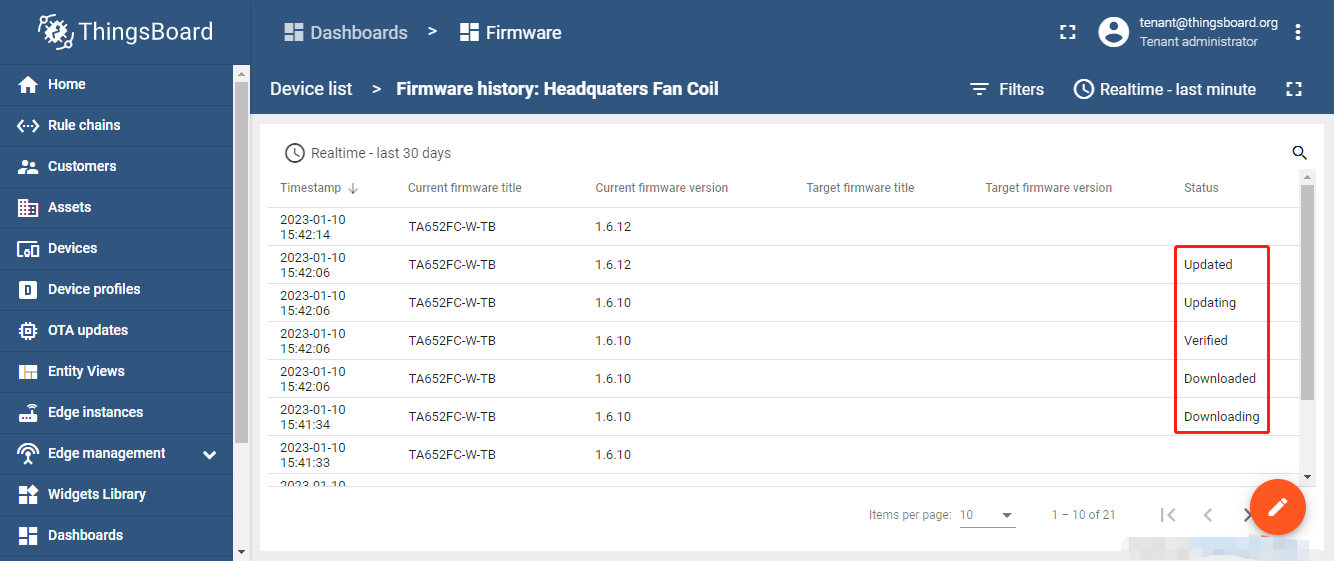Click sidebar scroll down arrow

(241, 551)
